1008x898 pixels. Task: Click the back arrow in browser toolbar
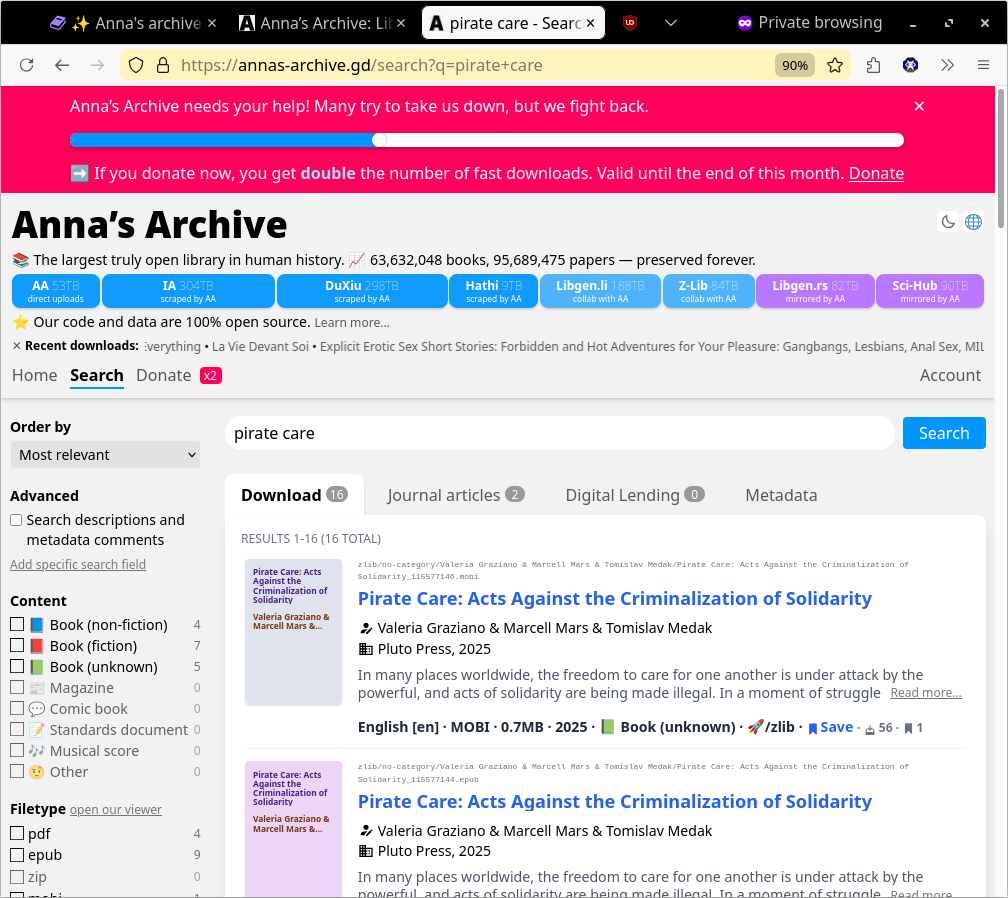62,65
